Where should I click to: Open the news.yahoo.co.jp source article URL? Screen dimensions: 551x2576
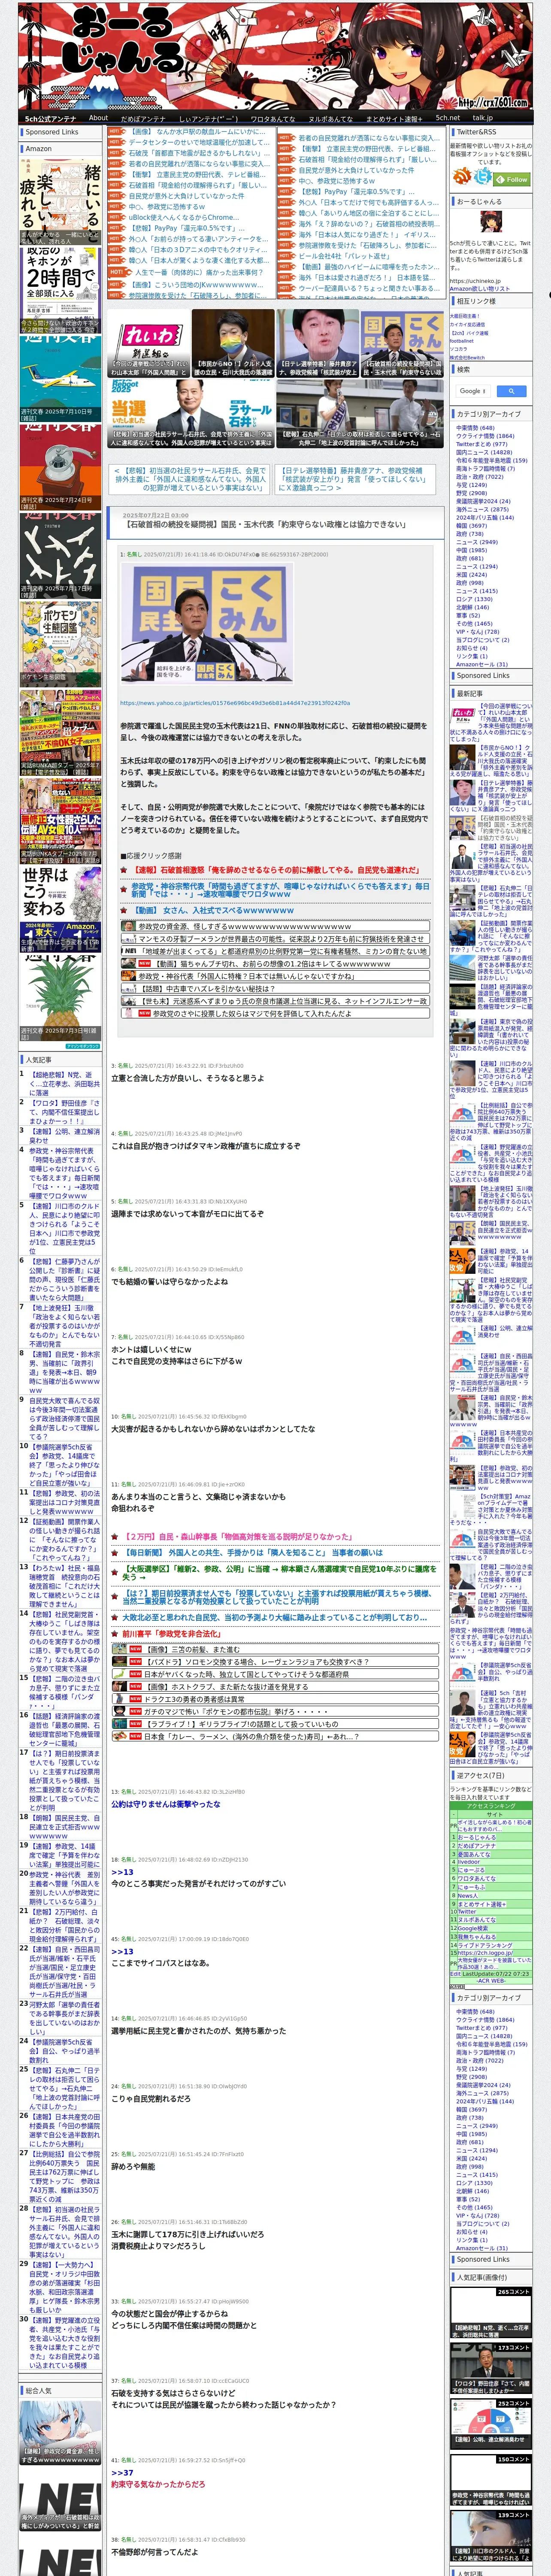235,703
